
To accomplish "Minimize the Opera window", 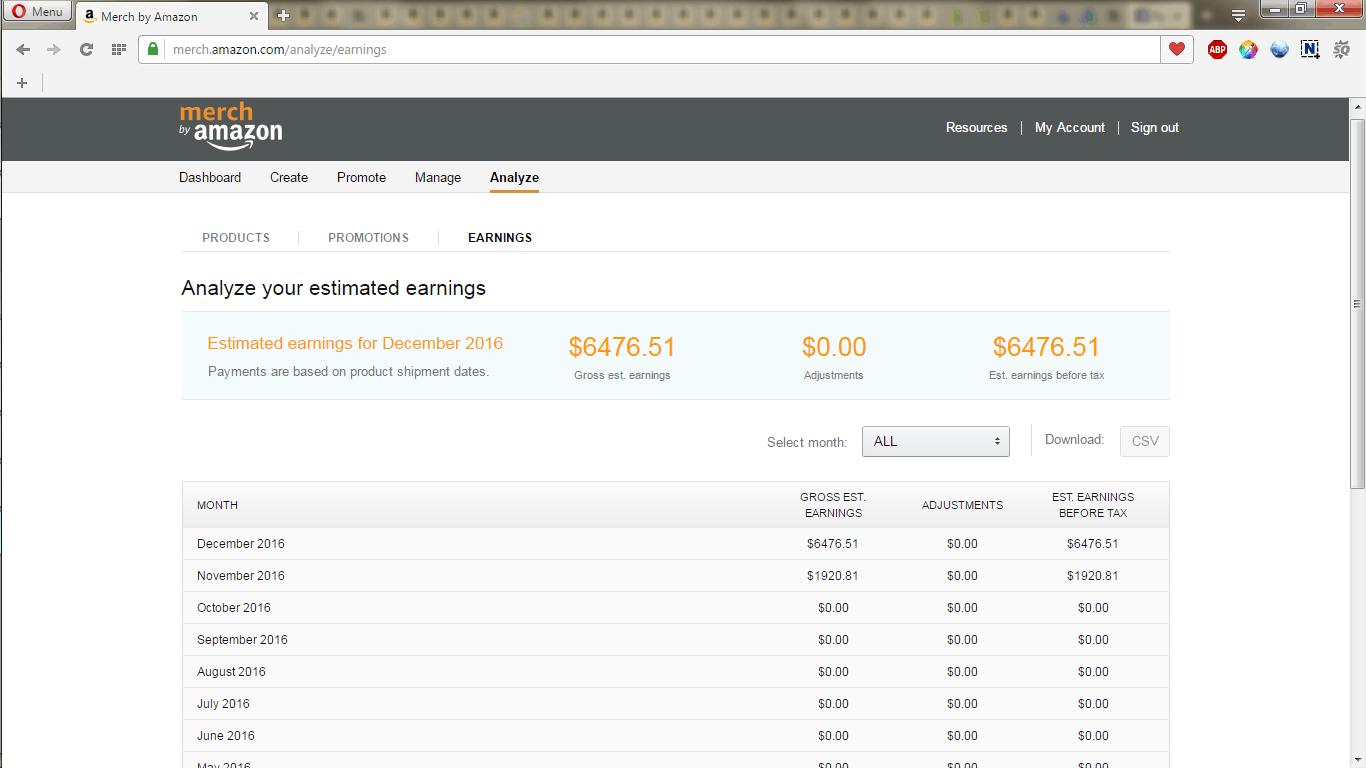I will (x=1274, y=9).
